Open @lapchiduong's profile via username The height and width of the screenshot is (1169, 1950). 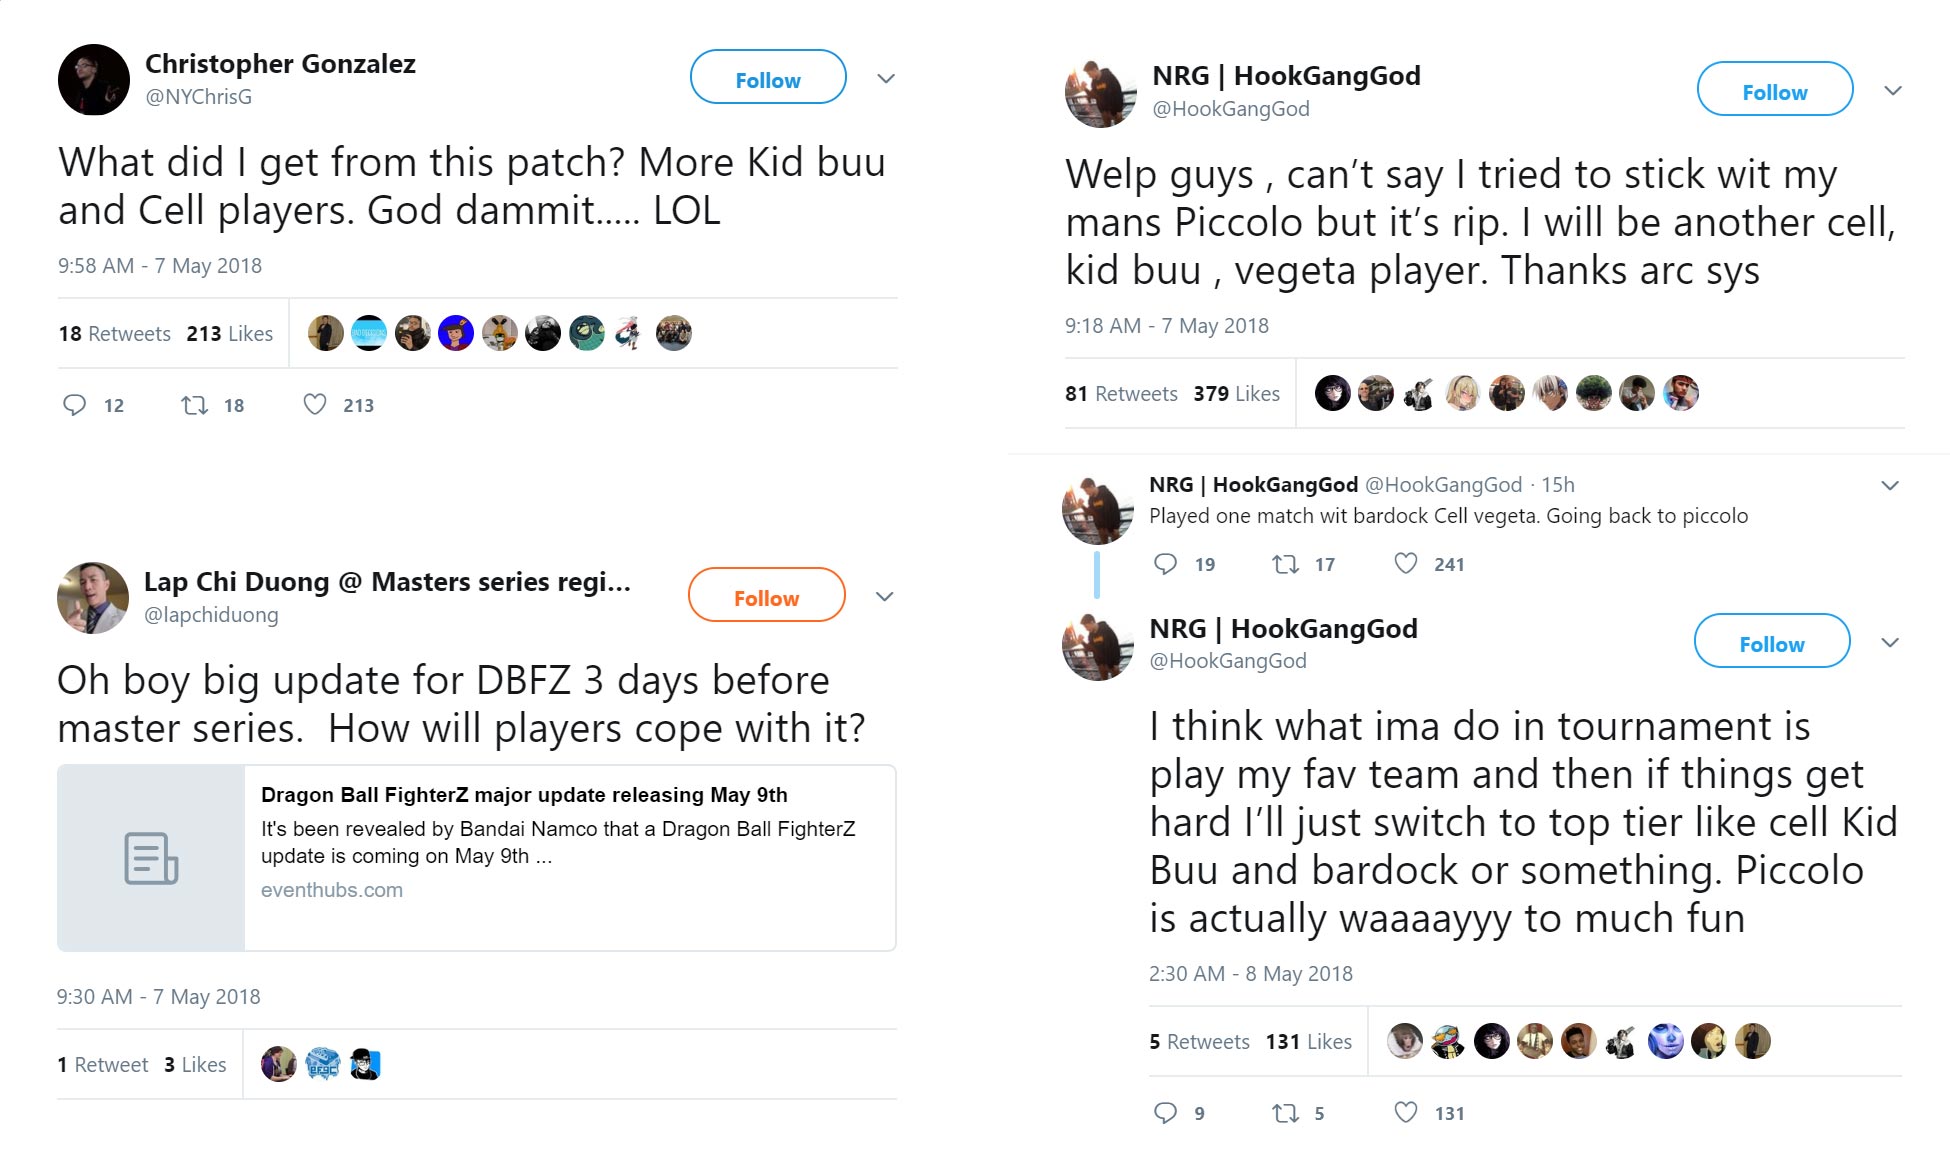click(211, 614)
